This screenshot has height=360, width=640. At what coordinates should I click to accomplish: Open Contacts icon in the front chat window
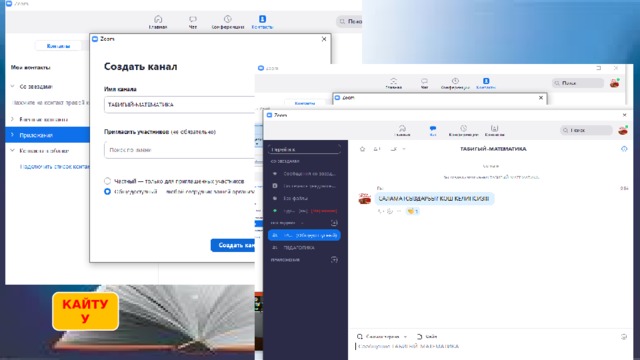pos(494,131)
